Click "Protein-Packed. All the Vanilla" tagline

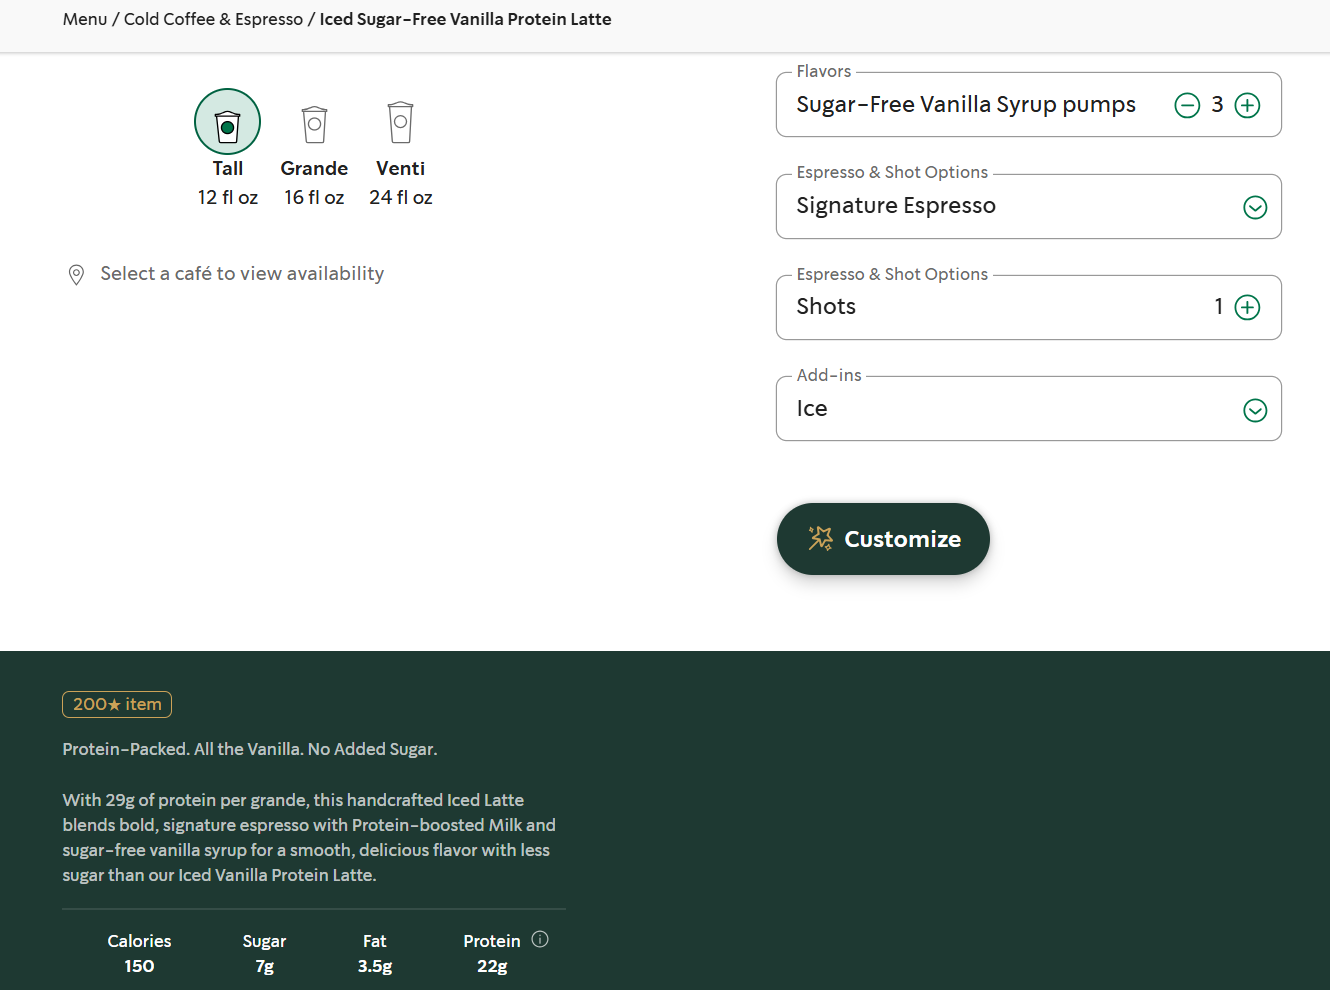click(250, 749)
